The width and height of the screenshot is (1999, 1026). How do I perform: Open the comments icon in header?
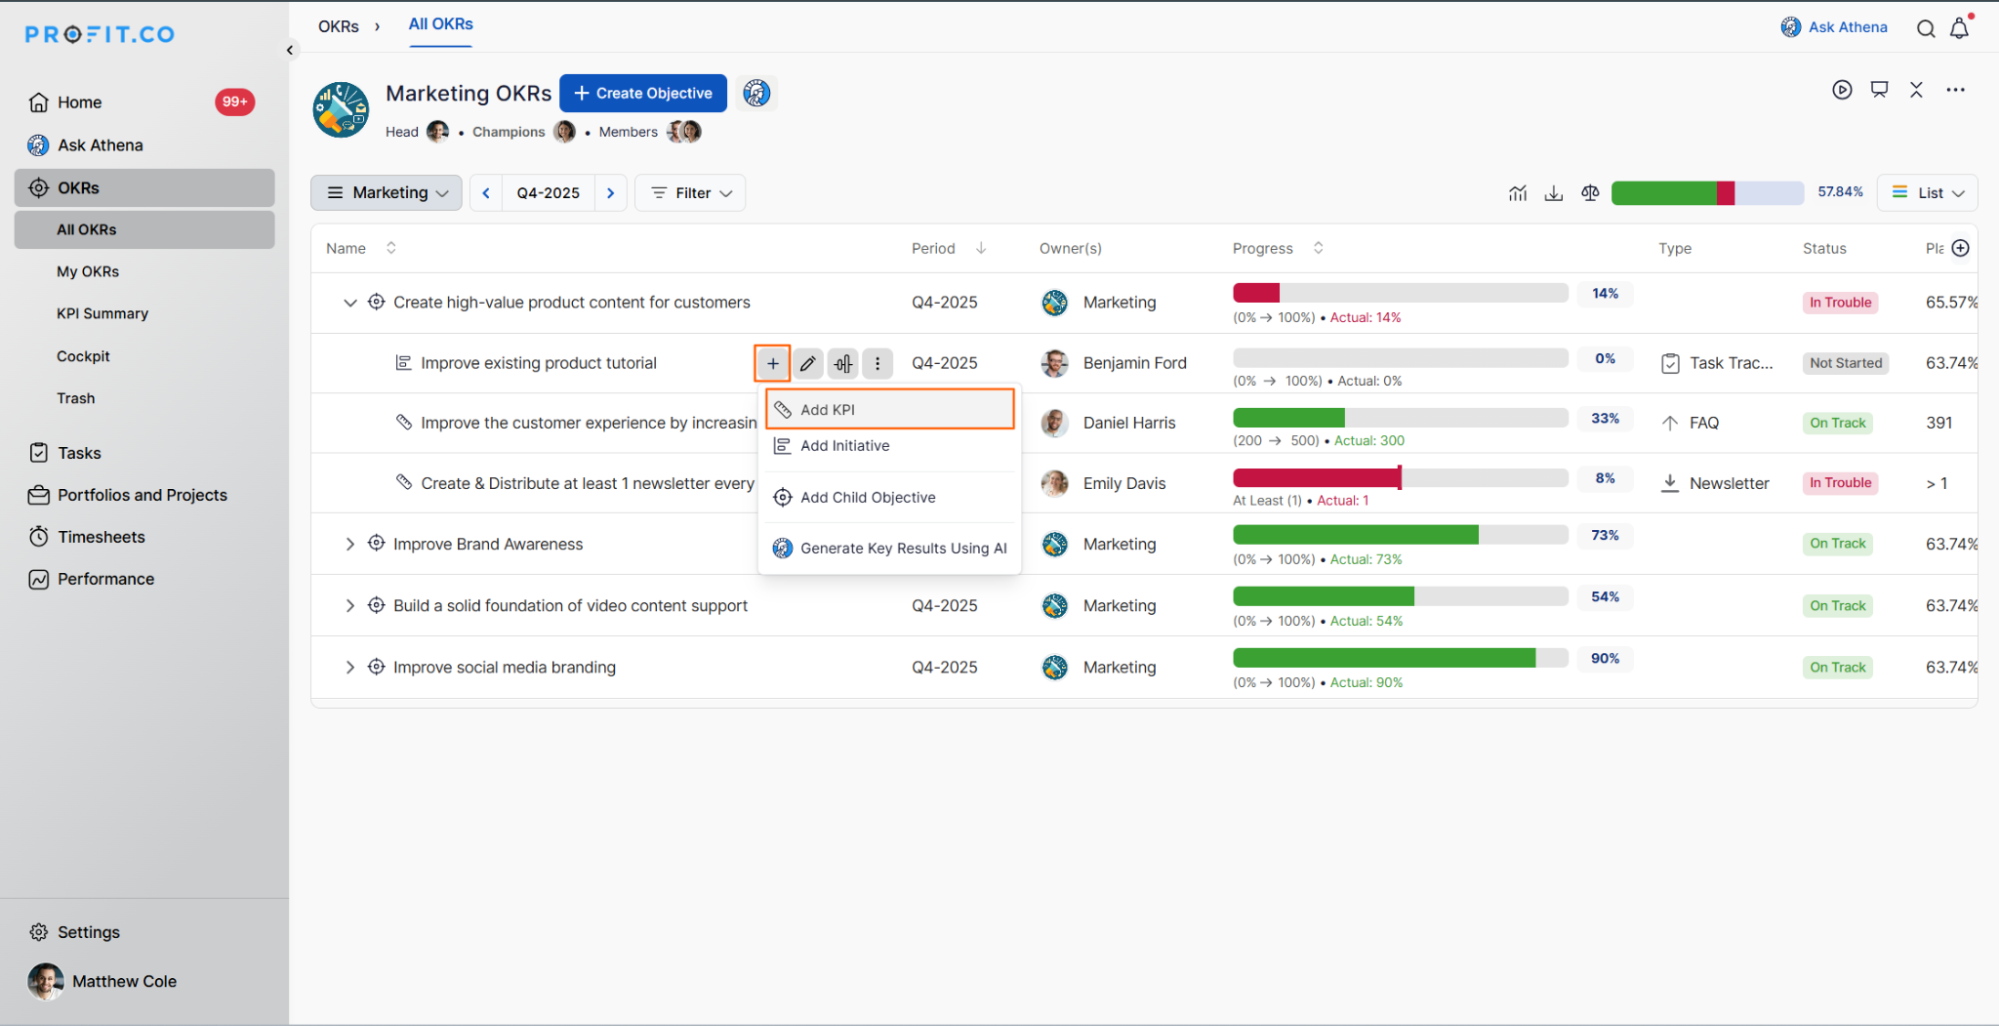coord(1879,90)
